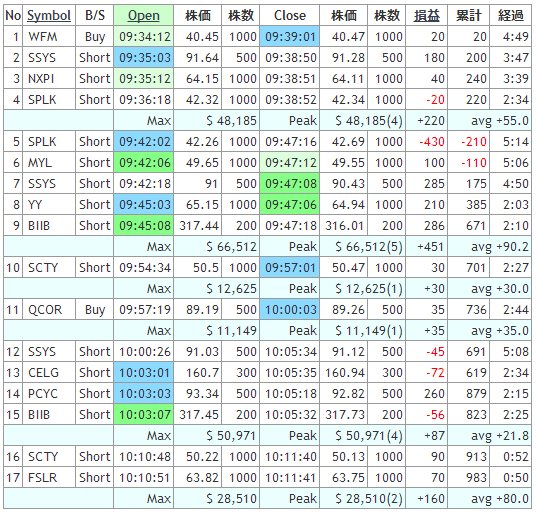
Task: Select open time 09:35:03
Action: coord(144,58)
